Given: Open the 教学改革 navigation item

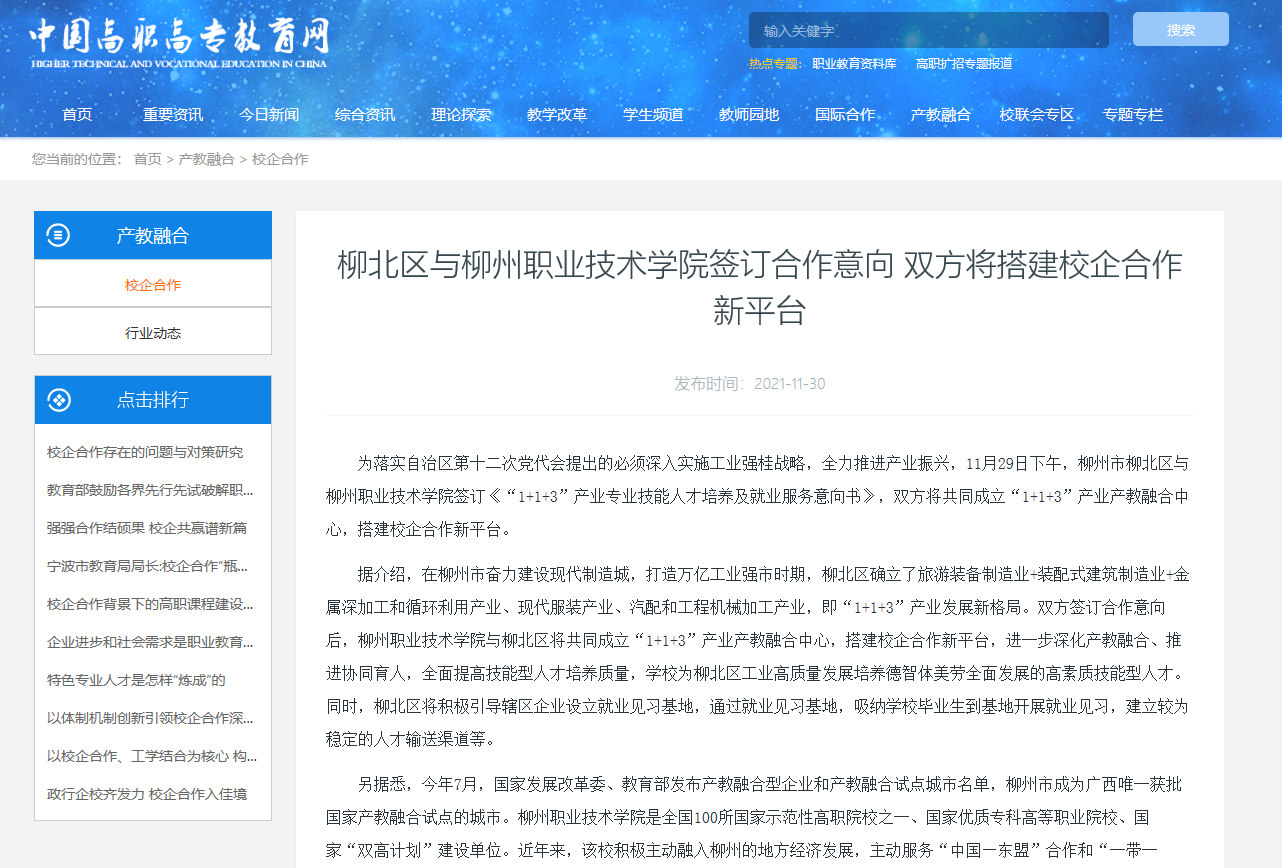Looking at the screenshot, I should click(x=557, y=114).
